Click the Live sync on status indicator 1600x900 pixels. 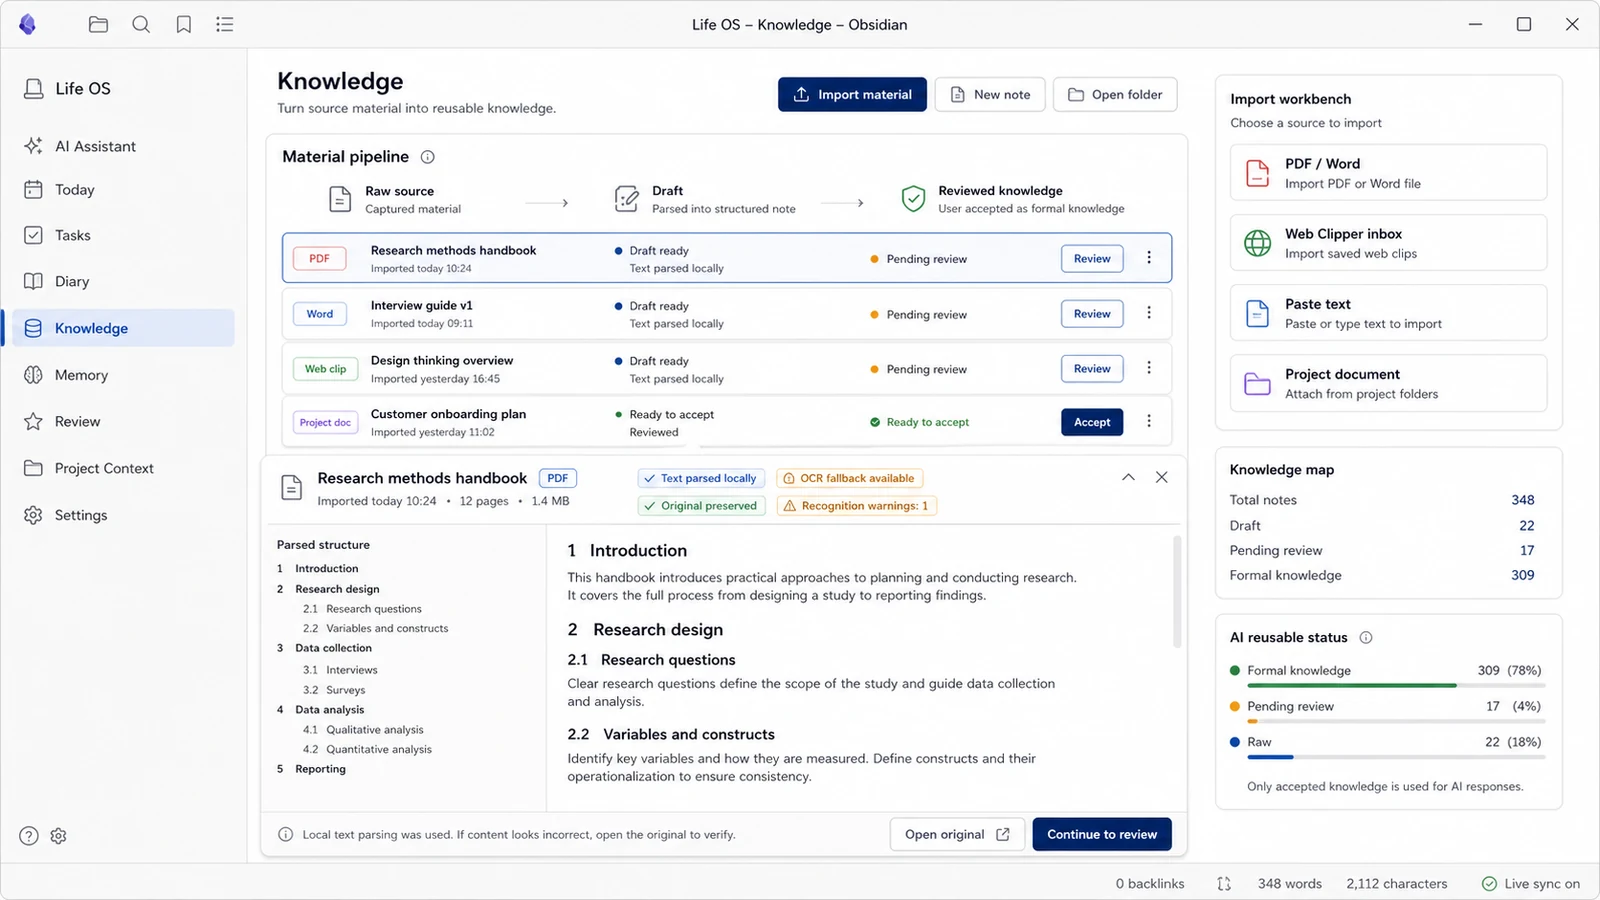[1531, 884]
